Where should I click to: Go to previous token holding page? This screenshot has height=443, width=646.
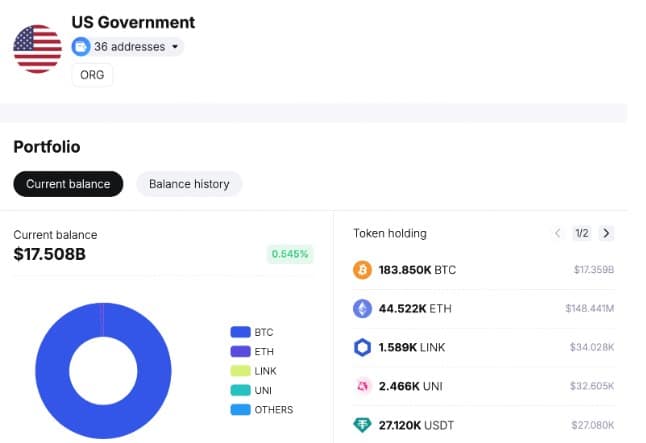558,233
